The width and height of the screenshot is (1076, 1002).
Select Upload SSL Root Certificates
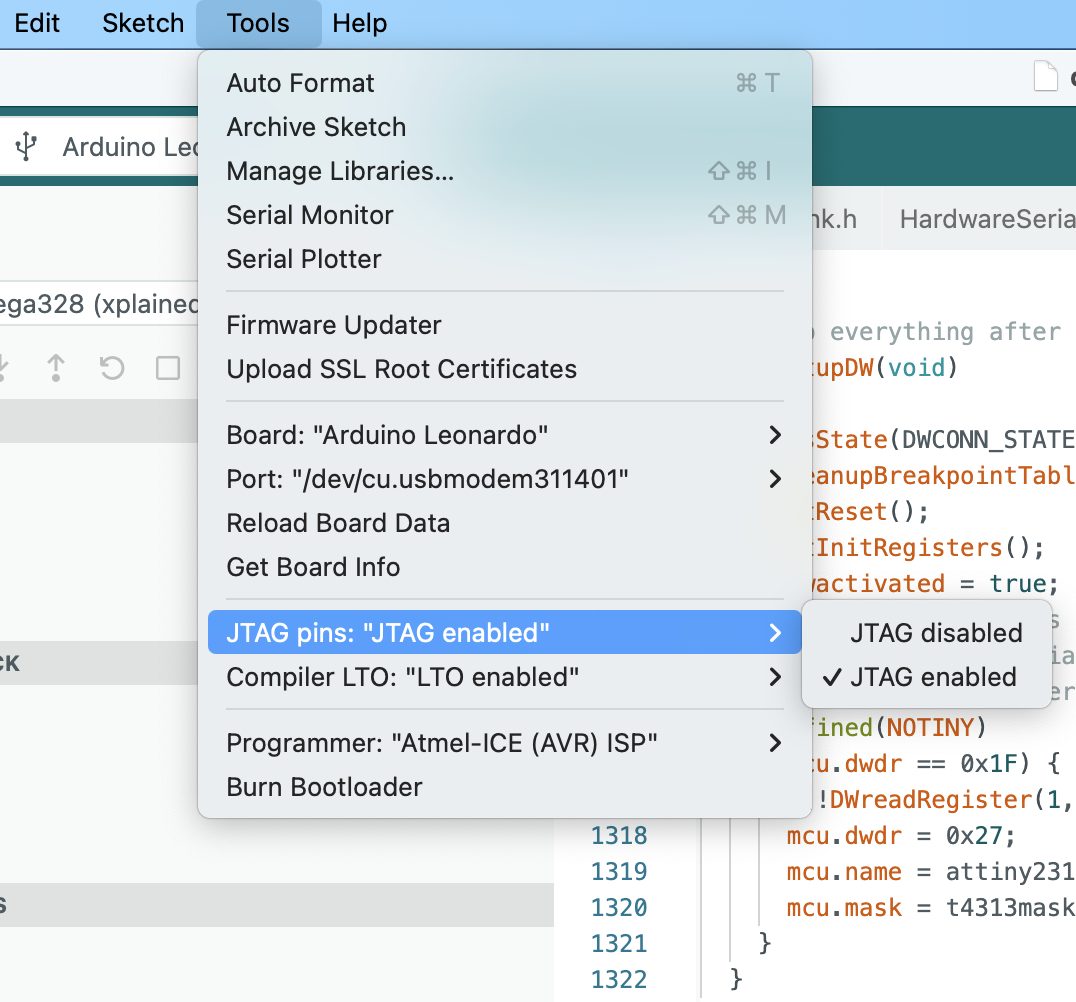[x=504, y=369]
